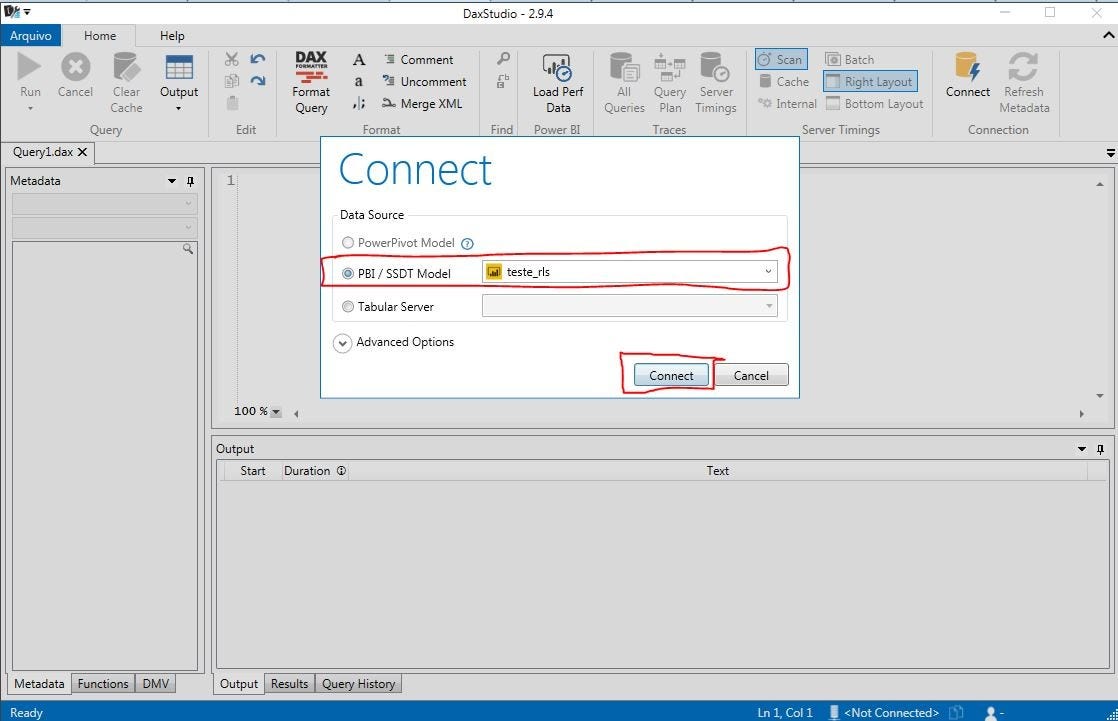The width and height of the screenshot is (1118, 721).
Task: Click the Copy icon in Edit group
Action: [232, 81]
